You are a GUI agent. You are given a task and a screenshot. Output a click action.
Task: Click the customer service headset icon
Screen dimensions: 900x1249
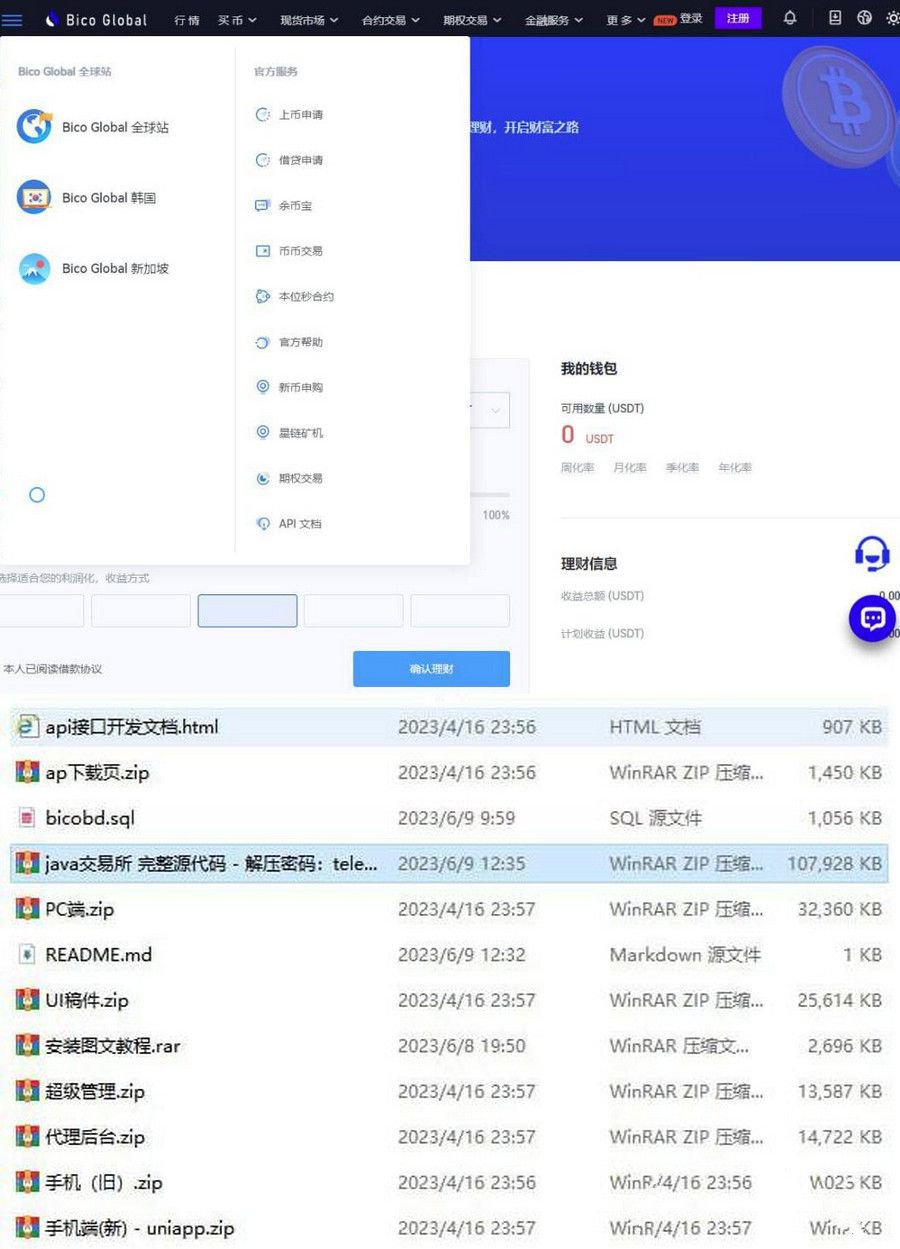pos(871,553)
